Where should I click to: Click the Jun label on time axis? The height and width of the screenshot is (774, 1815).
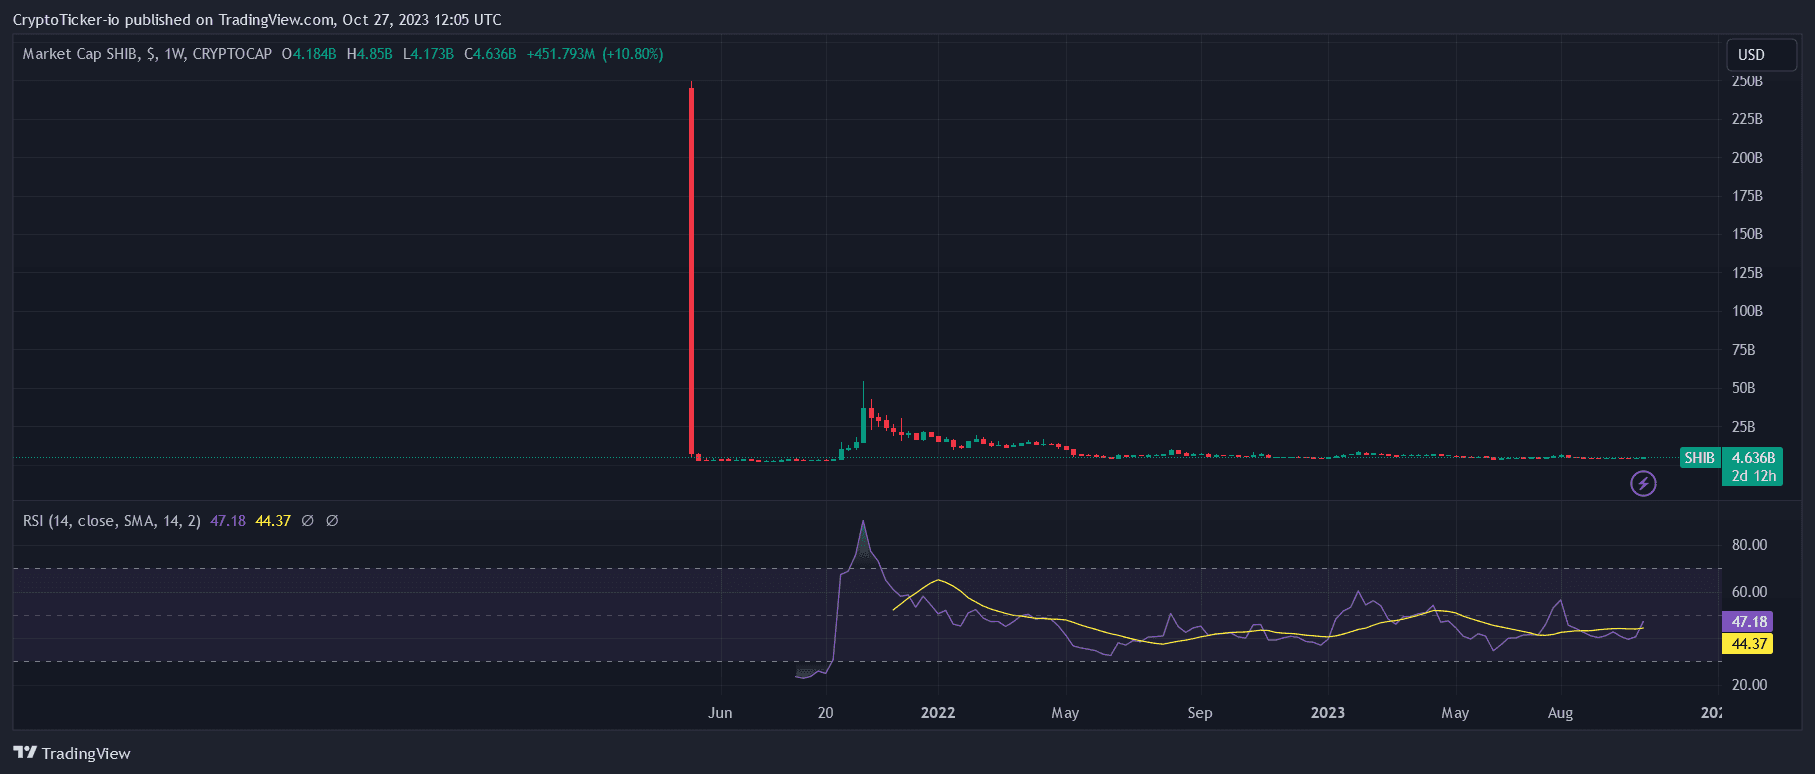(720, 713)
